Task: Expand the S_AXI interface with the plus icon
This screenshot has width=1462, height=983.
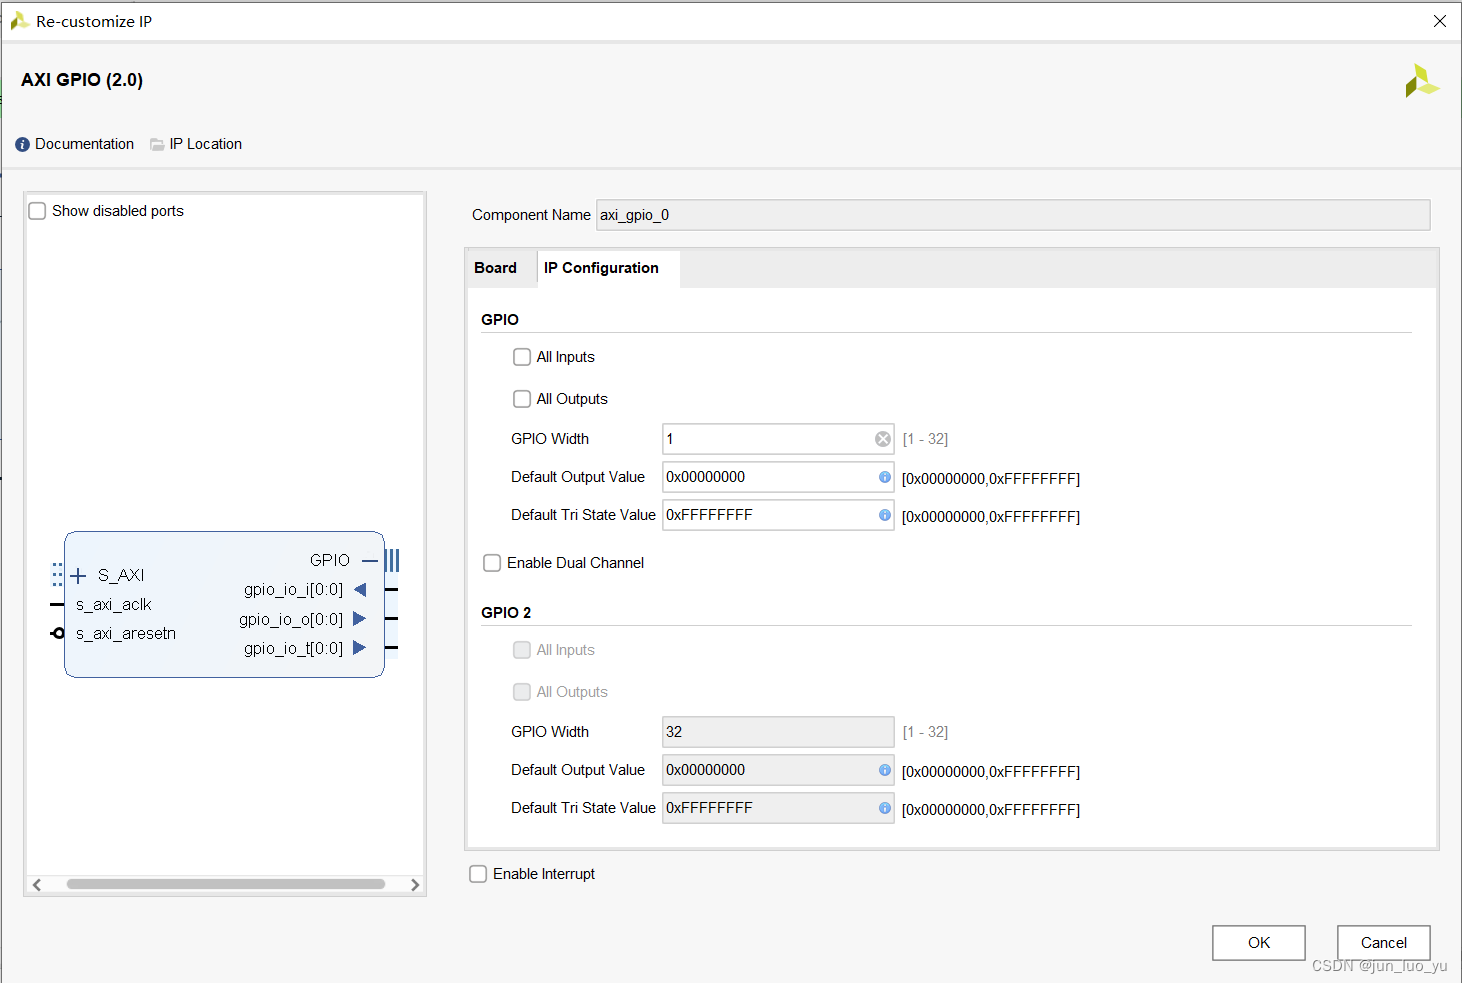Action: tap(79, 575)
